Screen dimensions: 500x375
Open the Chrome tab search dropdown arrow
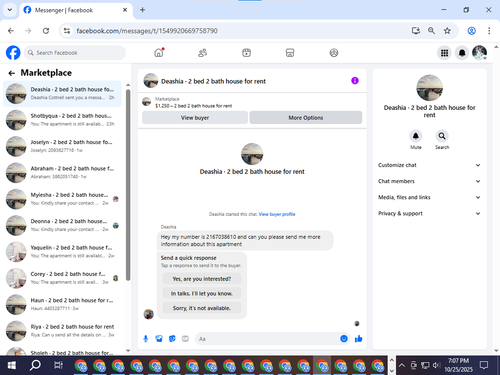click(x=10, y=10)
